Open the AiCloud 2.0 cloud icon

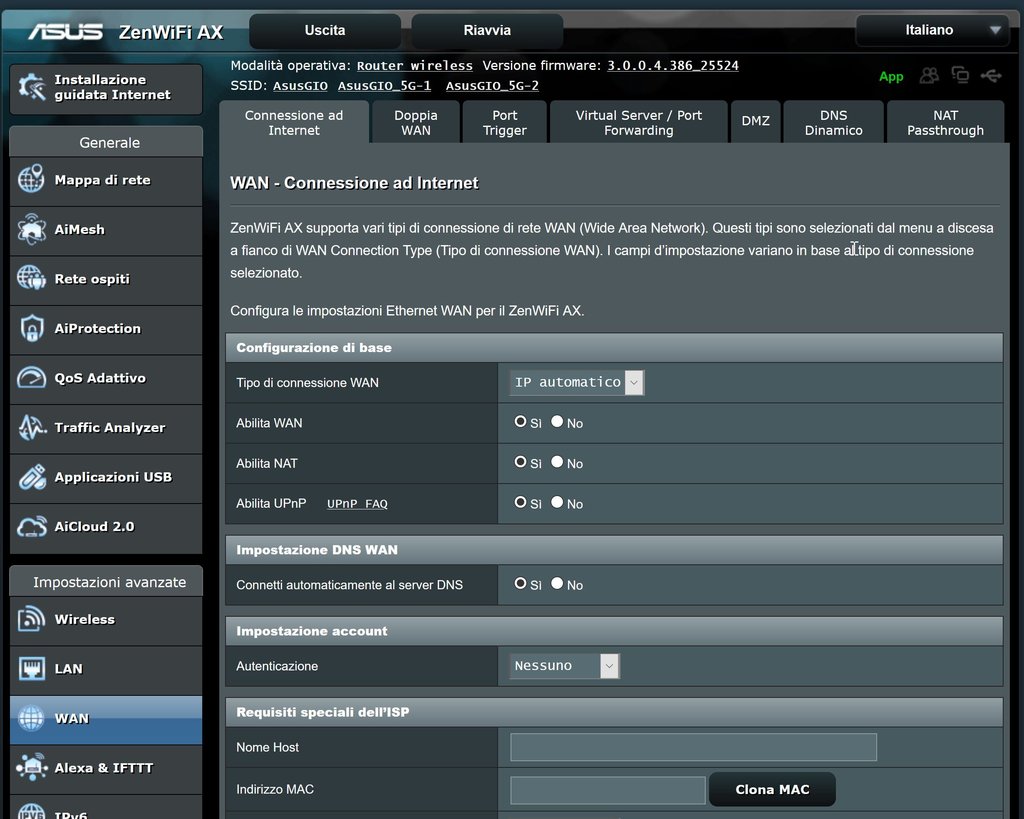pyautogui.click(x=32, y=527)
